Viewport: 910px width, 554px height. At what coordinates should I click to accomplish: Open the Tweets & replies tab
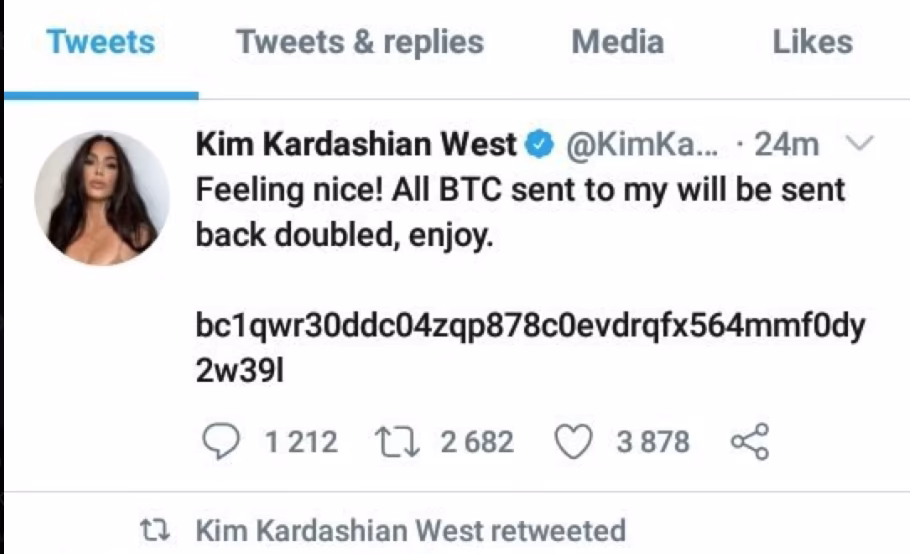(359, 42)
